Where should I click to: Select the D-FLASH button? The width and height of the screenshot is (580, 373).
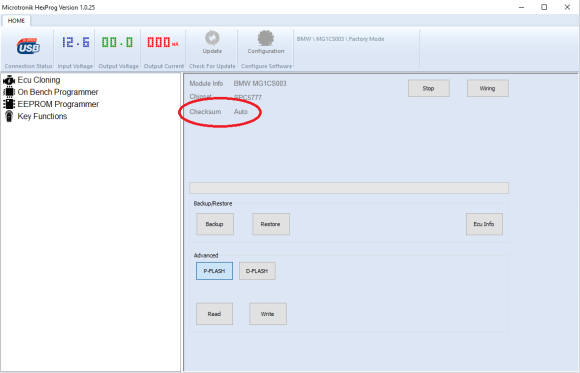[257, 271]
